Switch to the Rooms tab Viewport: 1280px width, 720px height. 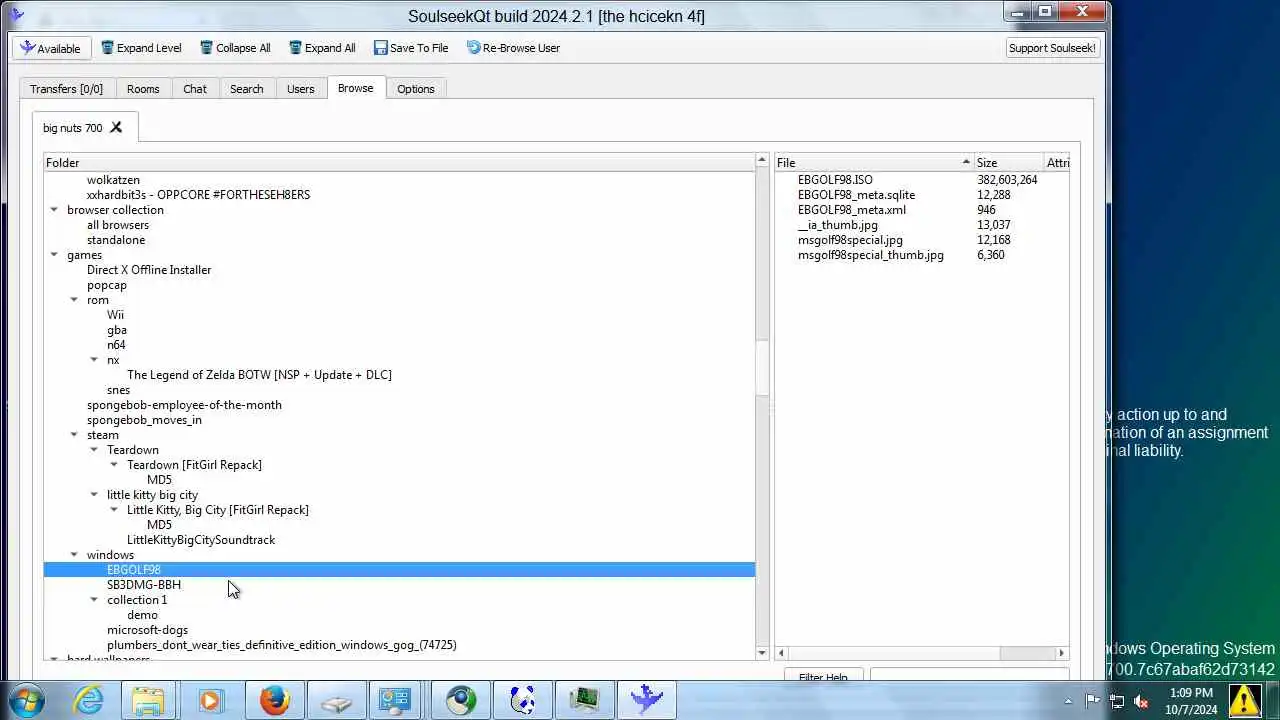click(x=143, y=89)
